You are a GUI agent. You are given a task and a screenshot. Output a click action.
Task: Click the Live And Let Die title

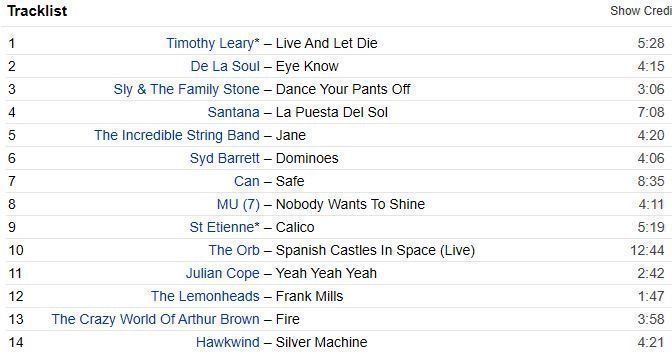point(327,43)
